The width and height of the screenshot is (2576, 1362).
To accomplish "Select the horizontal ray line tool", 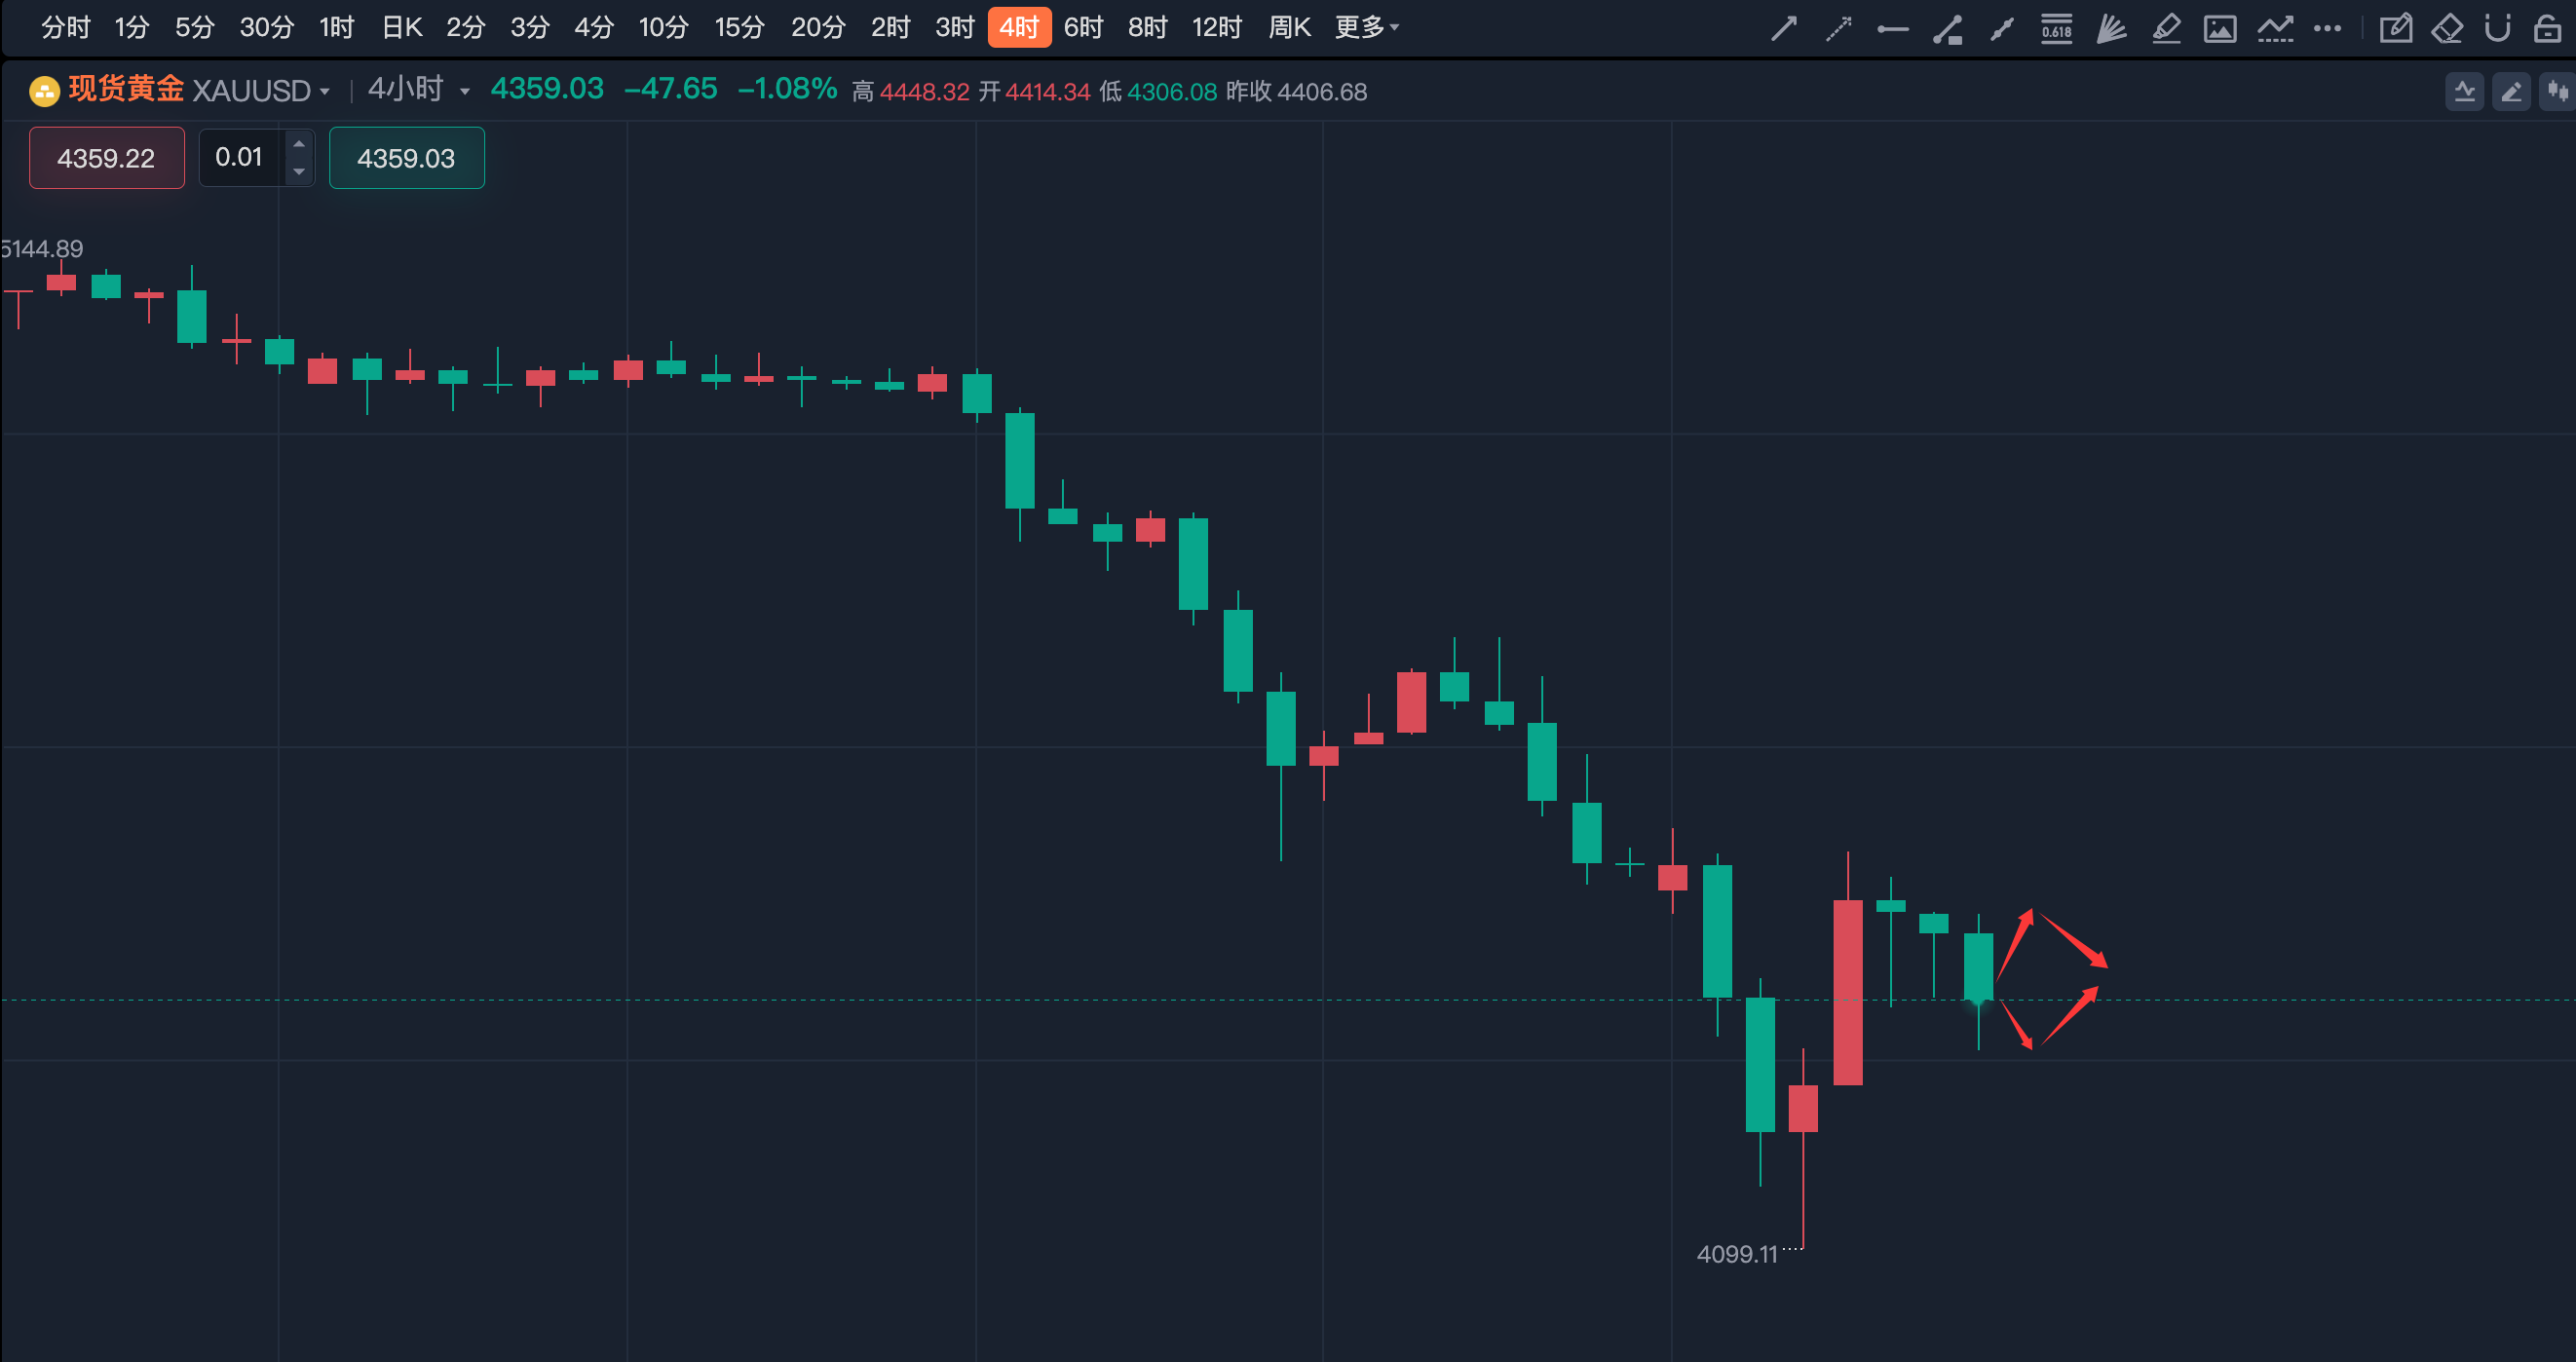I will point(1892,29).
